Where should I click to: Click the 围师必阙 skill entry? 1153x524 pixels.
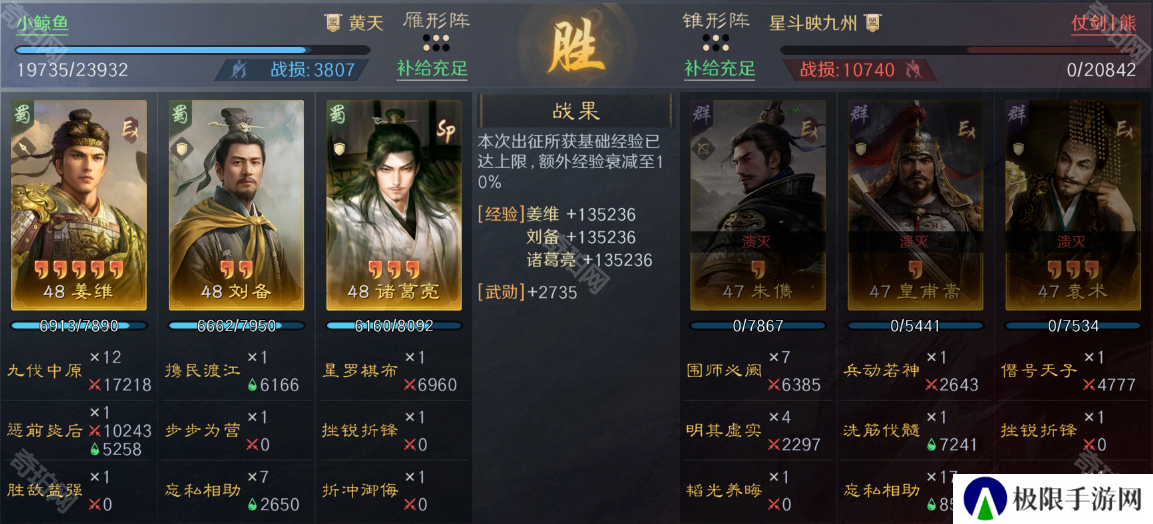click(723, 370)
